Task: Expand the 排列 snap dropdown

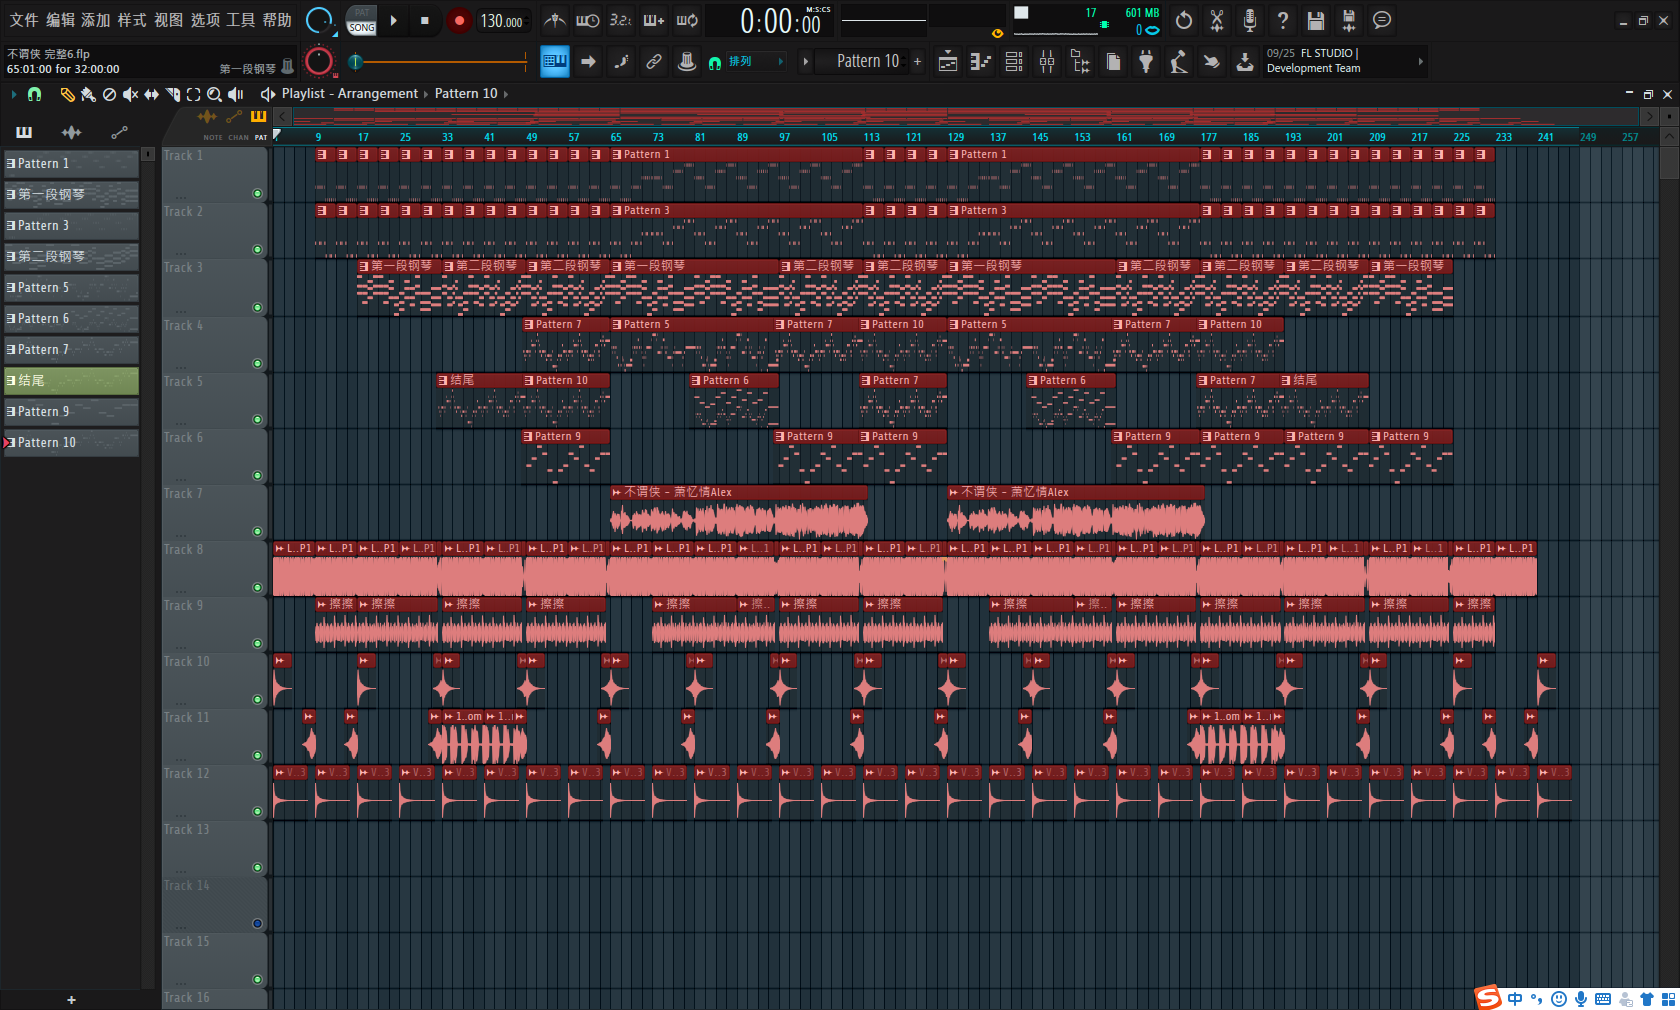Action: click(780, 62)
